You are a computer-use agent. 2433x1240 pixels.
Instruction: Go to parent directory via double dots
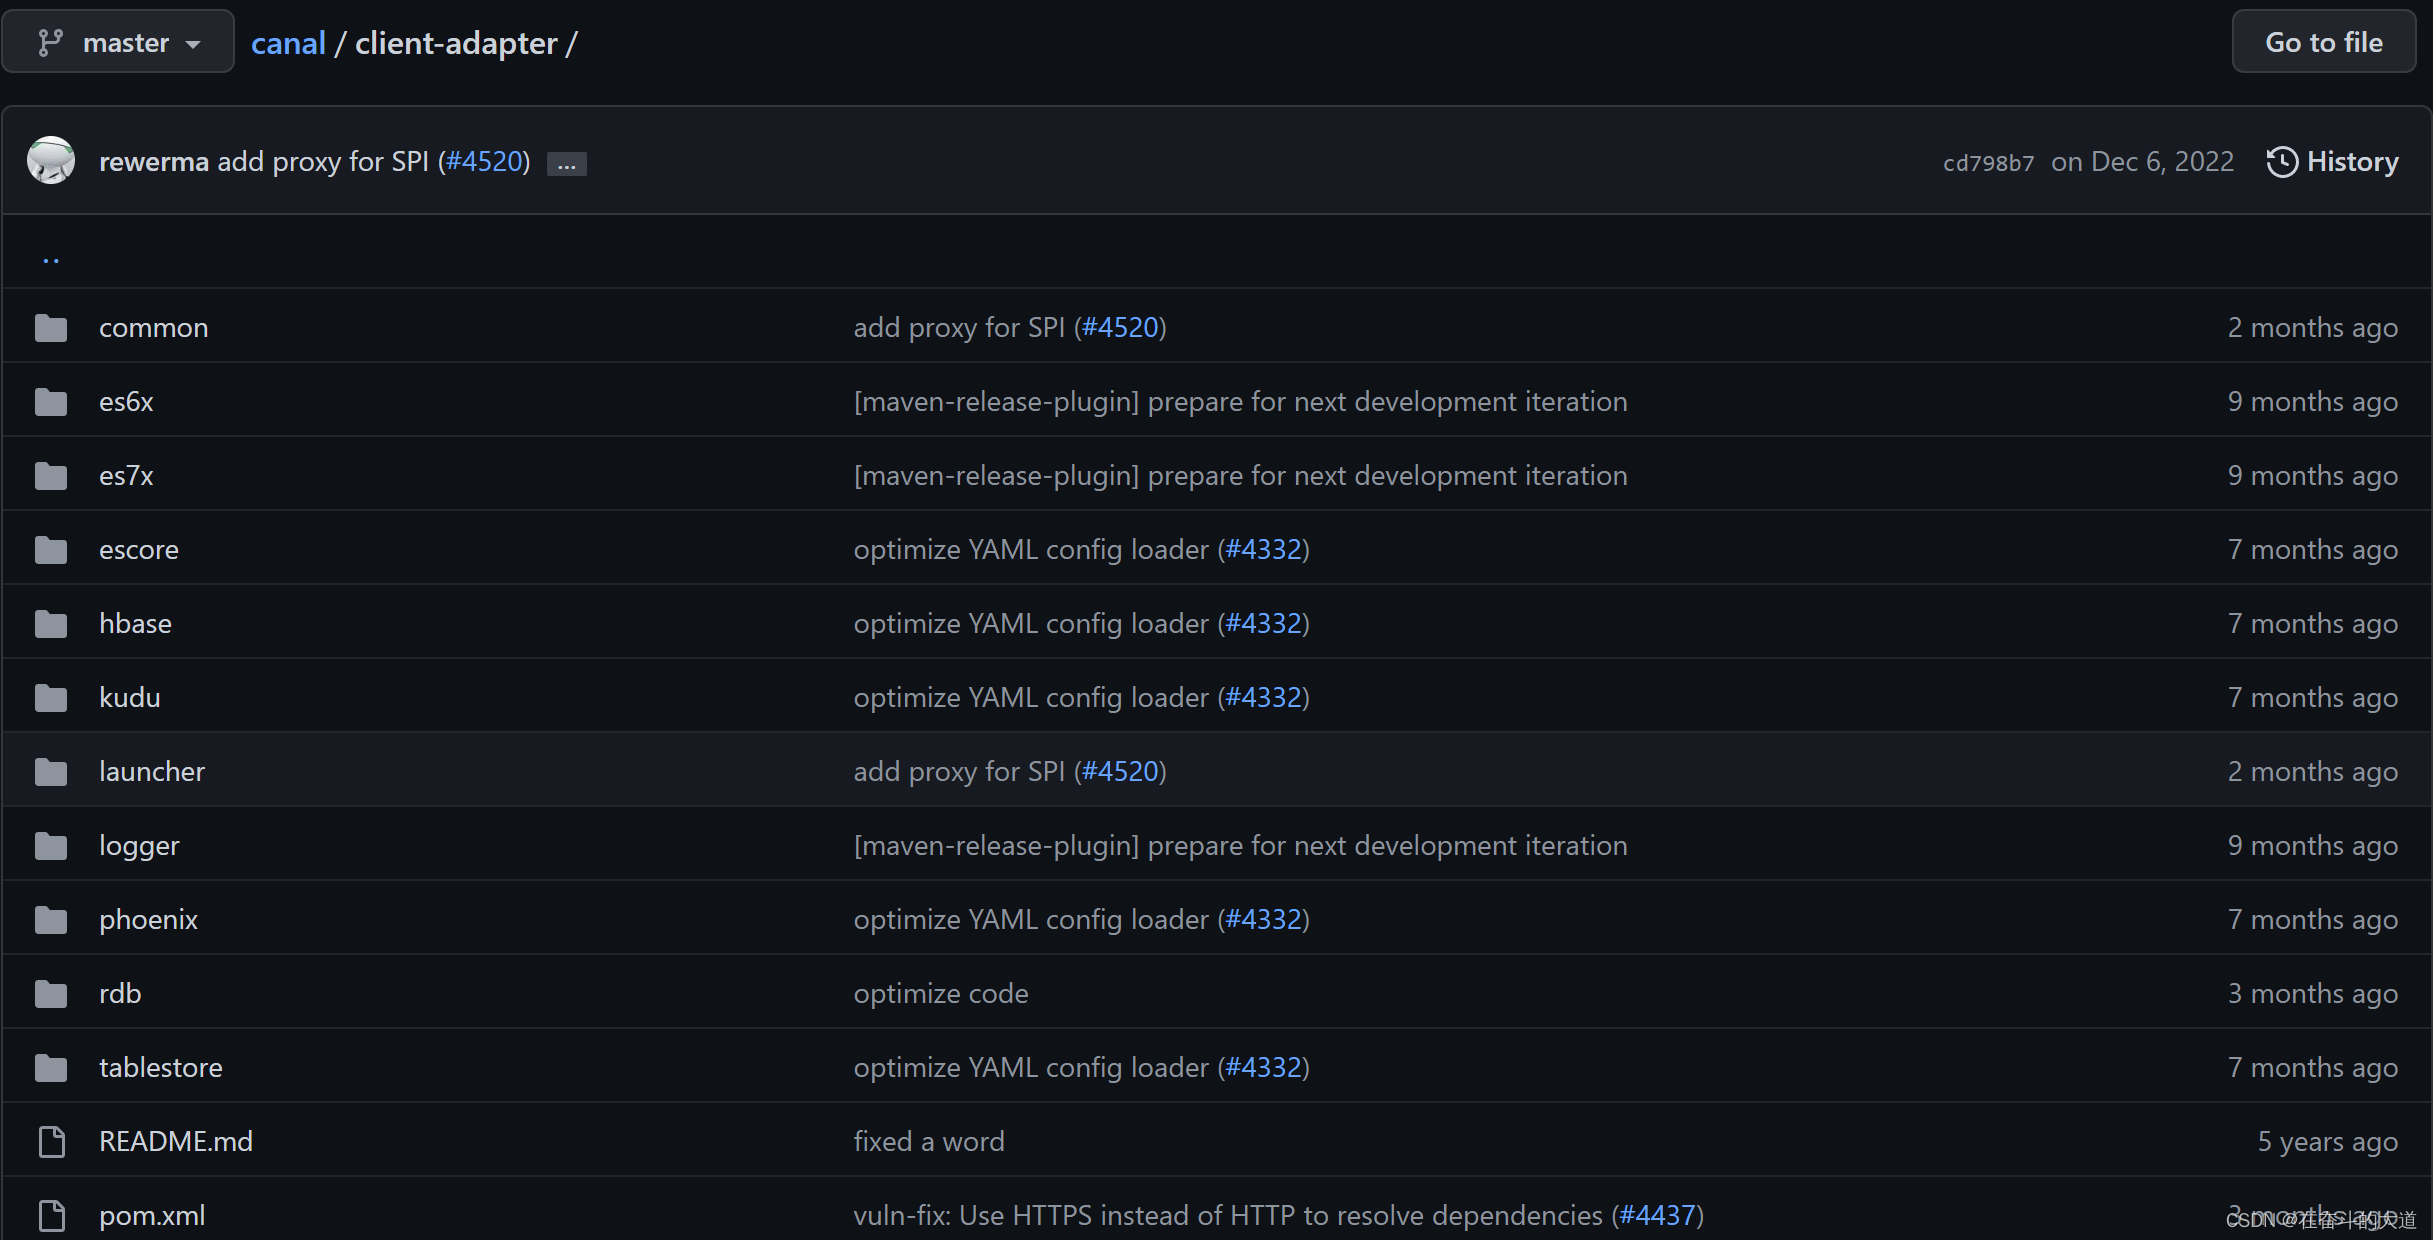coord(51,256)
